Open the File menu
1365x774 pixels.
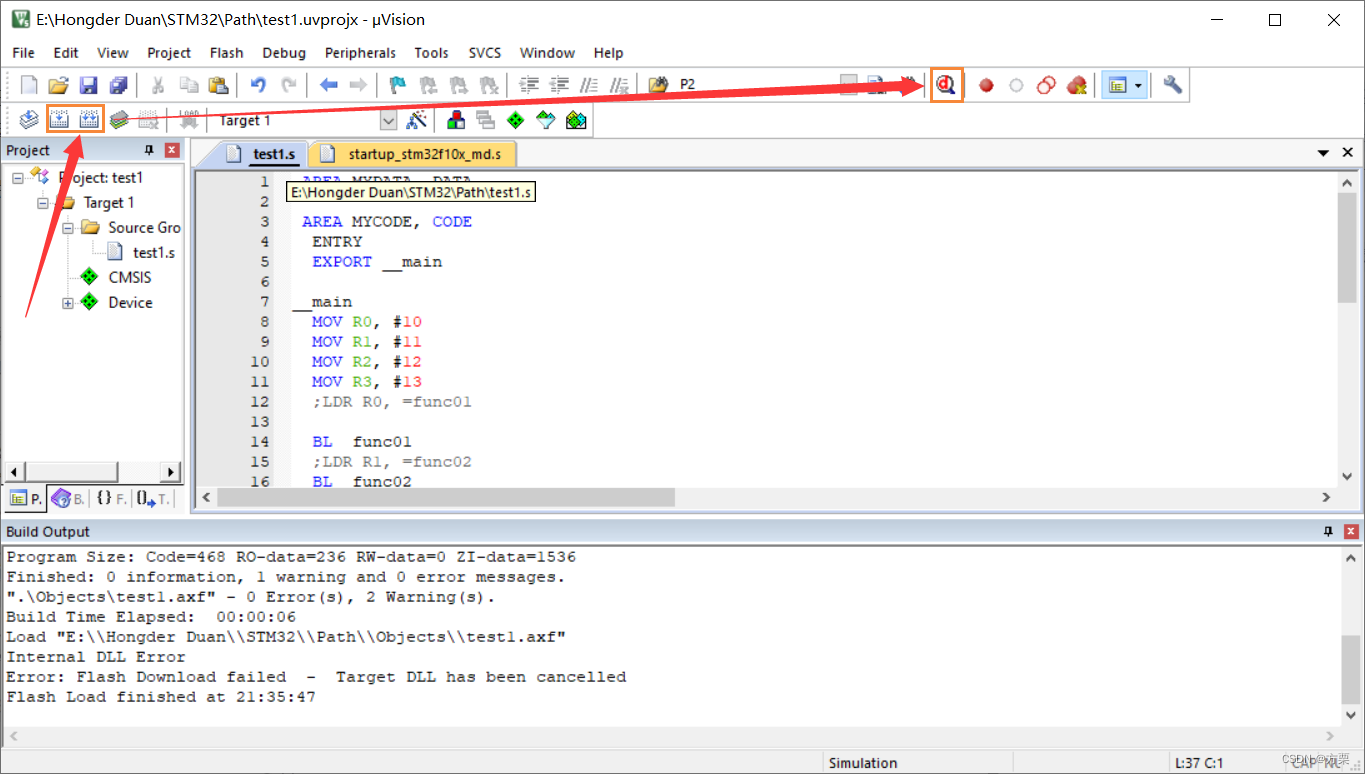point(23,53)
